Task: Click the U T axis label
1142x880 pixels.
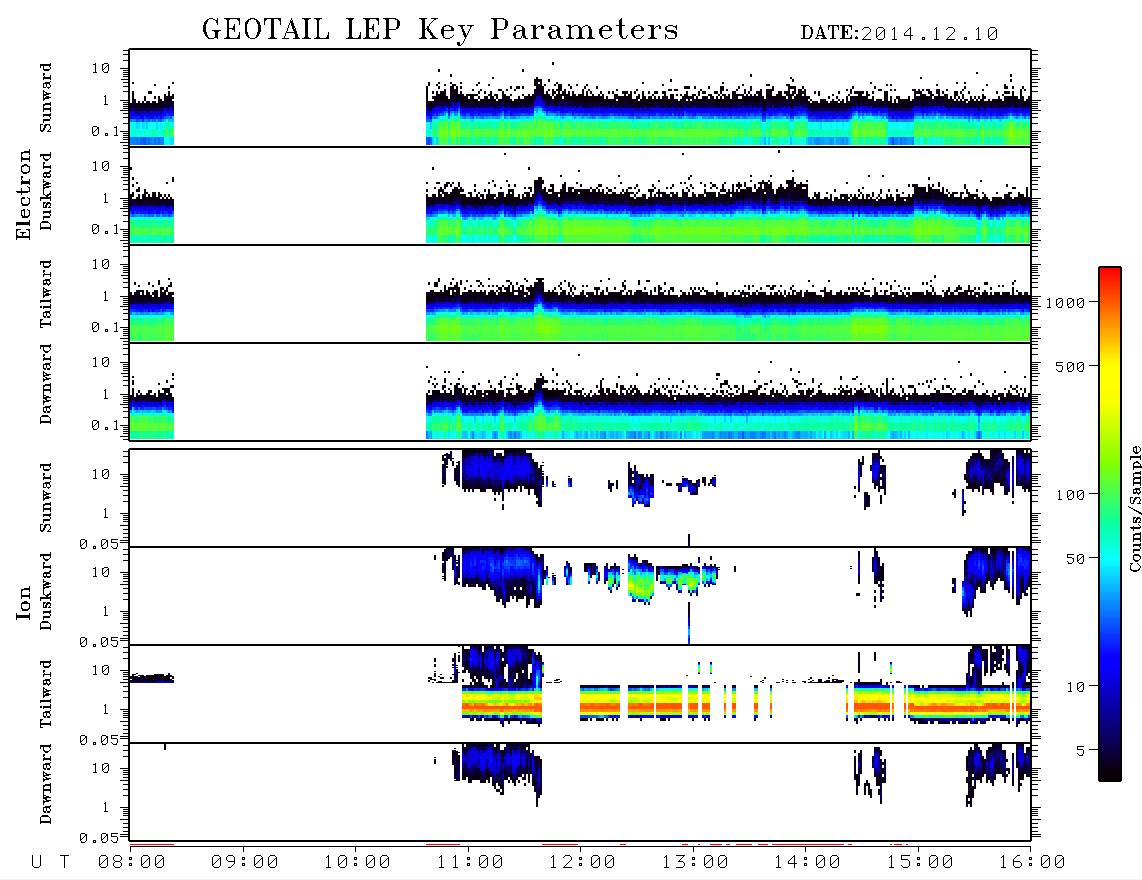Action: click(50, 862)
